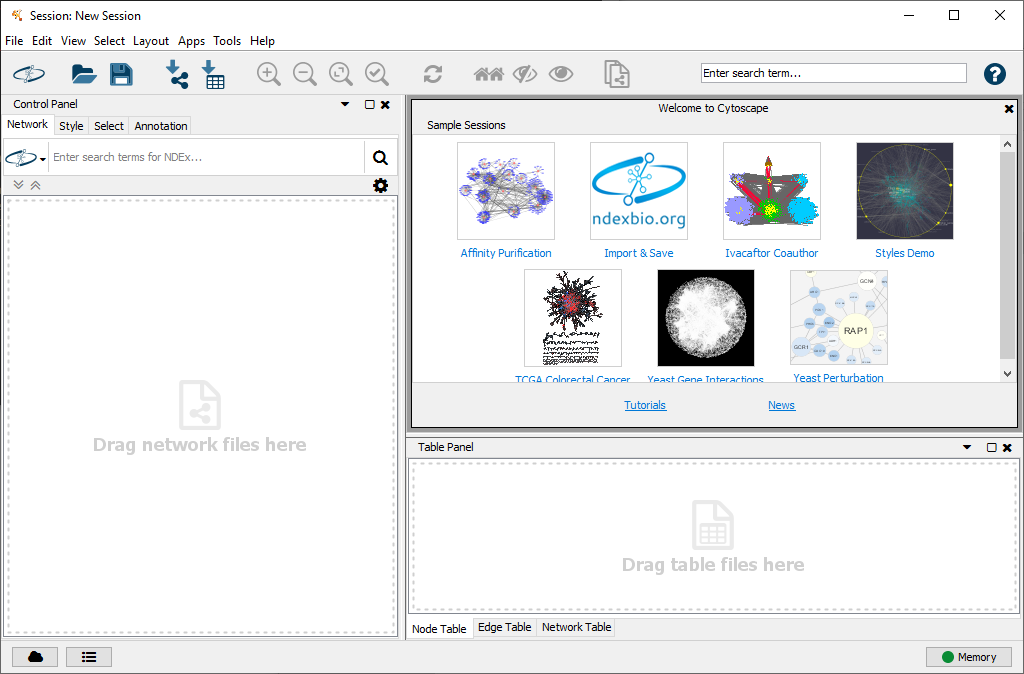Click the first neighbors houses icon
The height and width of the screenshot is (674, 1024).
coord(488,74)
